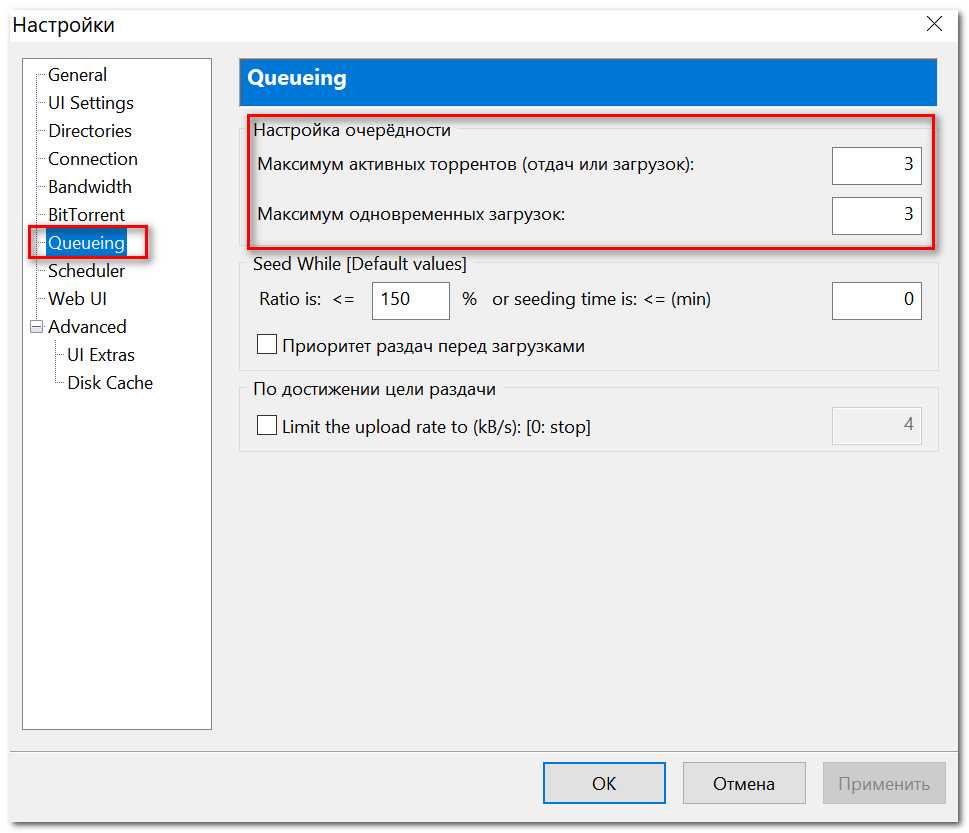Go to Connection settings
Image resolution: width=969 pixels, height=833 pixels.
tap(92, 159)
